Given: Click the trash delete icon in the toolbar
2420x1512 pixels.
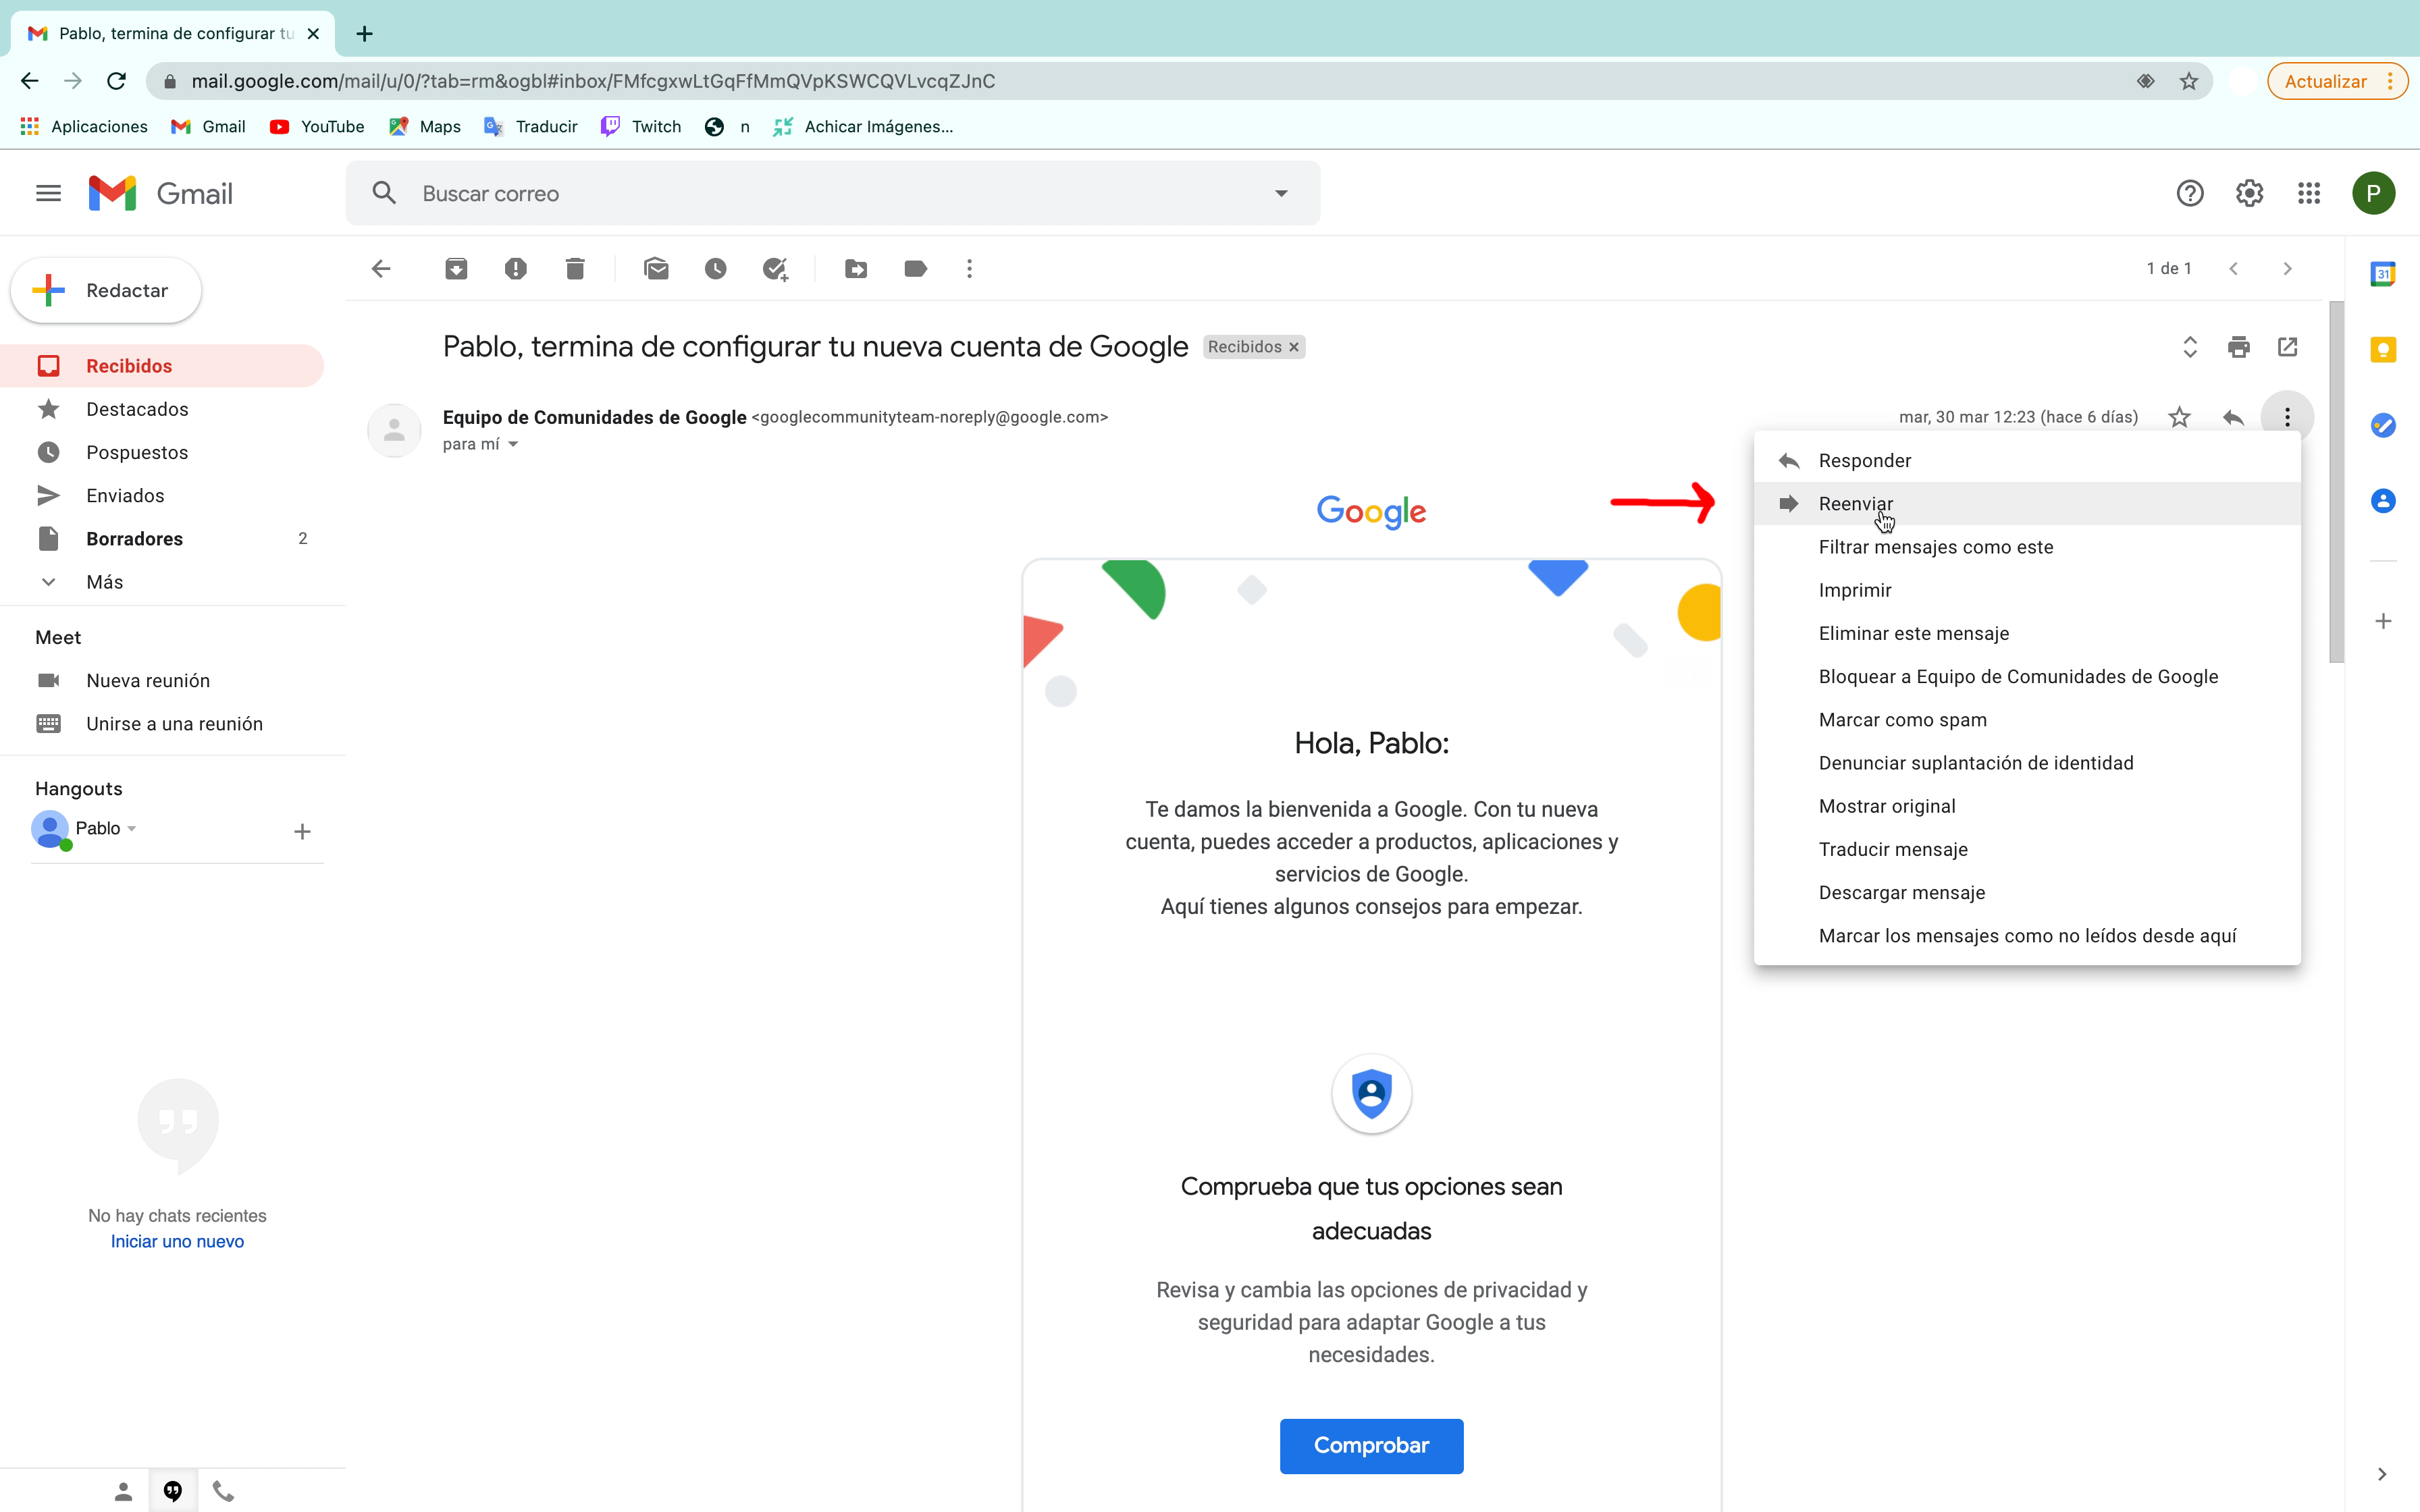Looking at the screenshot, I should pos(575,268).
